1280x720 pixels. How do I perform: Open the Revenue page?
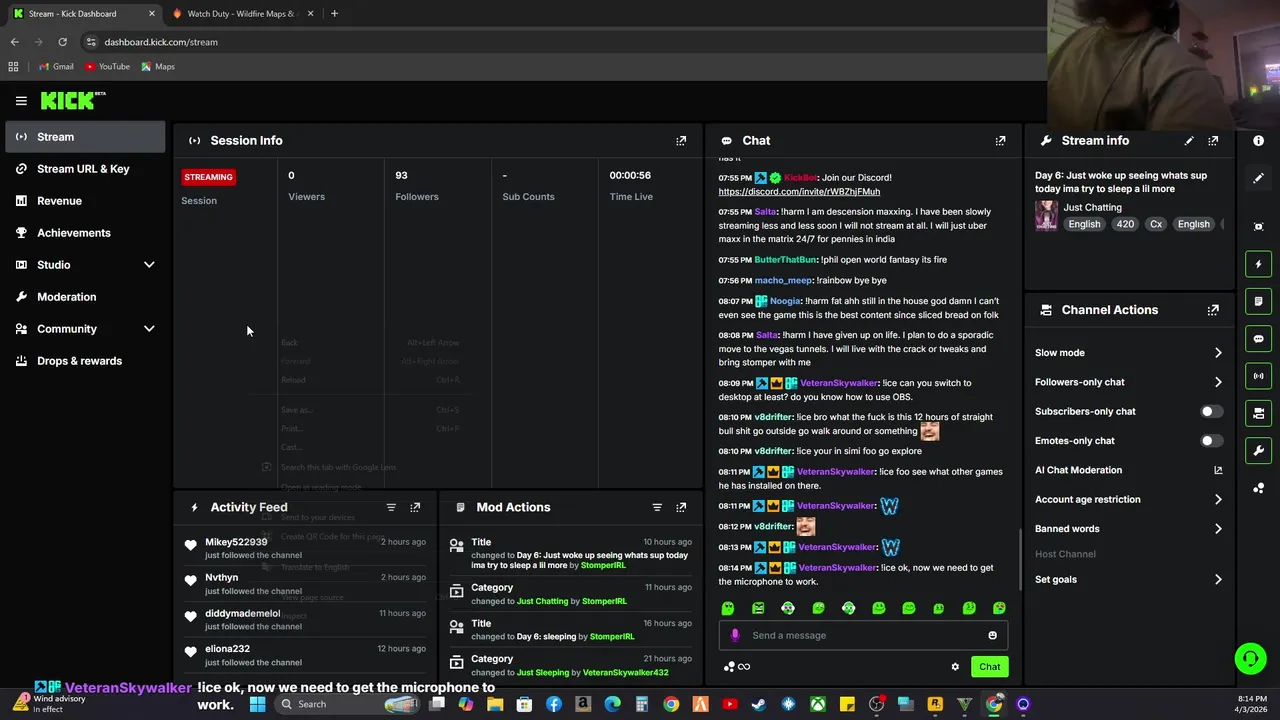pyautogui.click(x=85, y=201)
